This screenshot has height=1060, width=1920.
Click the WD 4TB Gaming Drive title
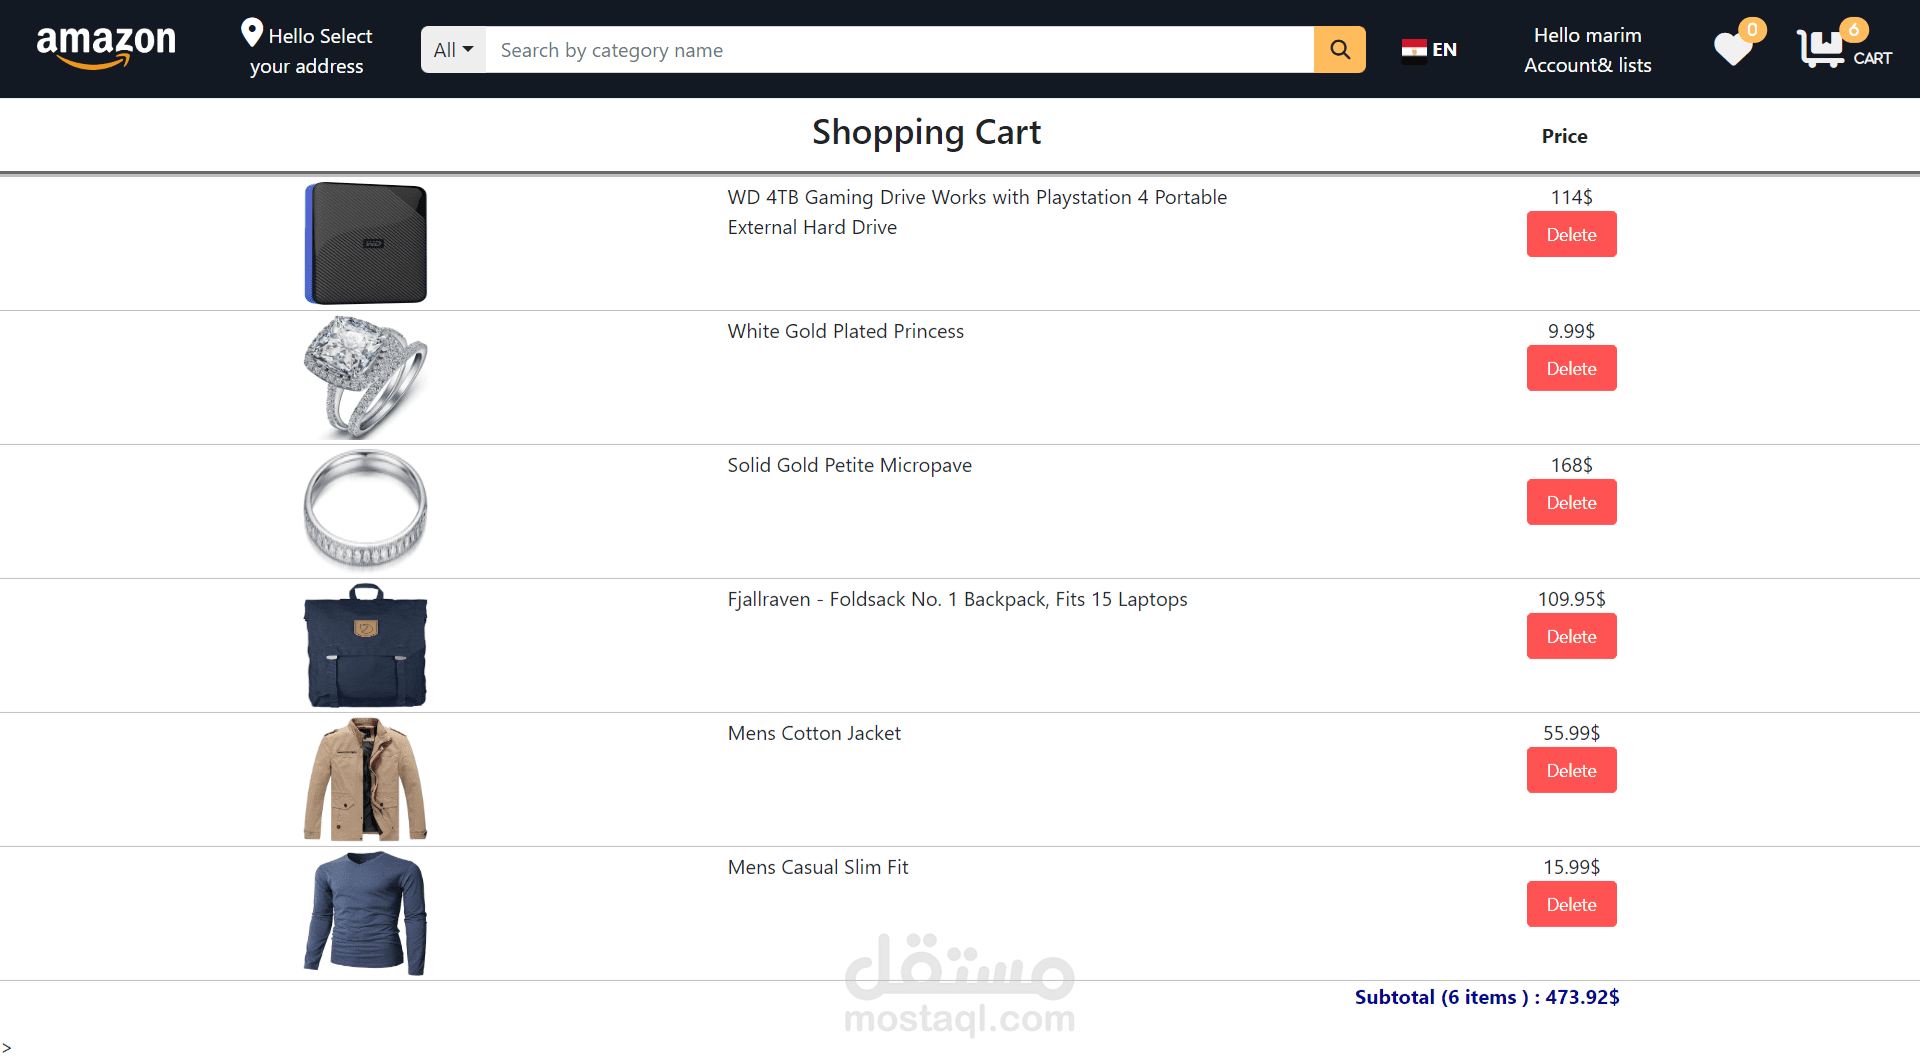coord(977,212)
